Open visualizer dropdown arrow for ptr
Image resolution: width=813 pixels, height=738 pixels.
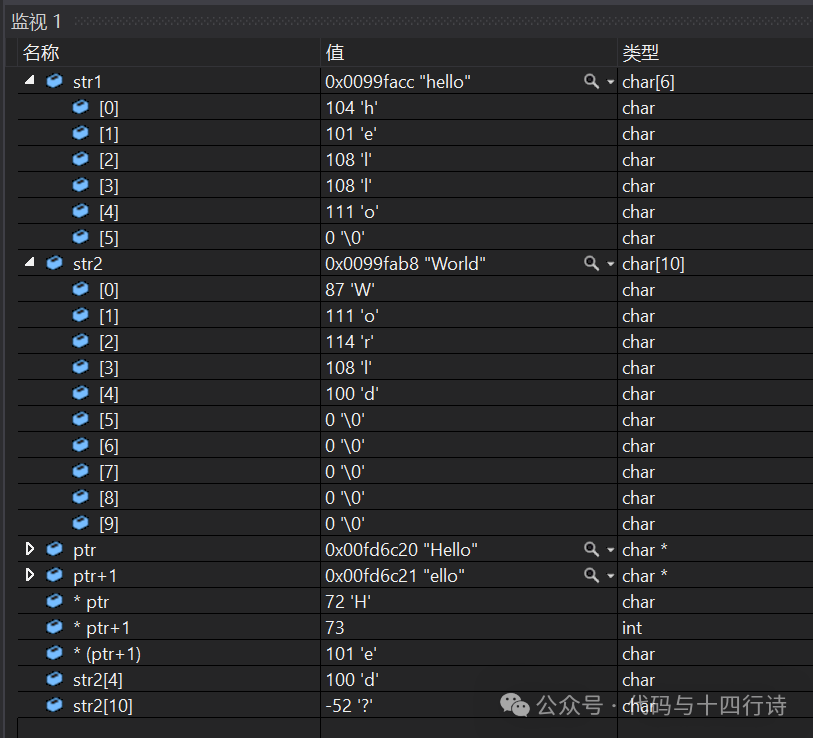pyautogui.click(x=610, y=550)
